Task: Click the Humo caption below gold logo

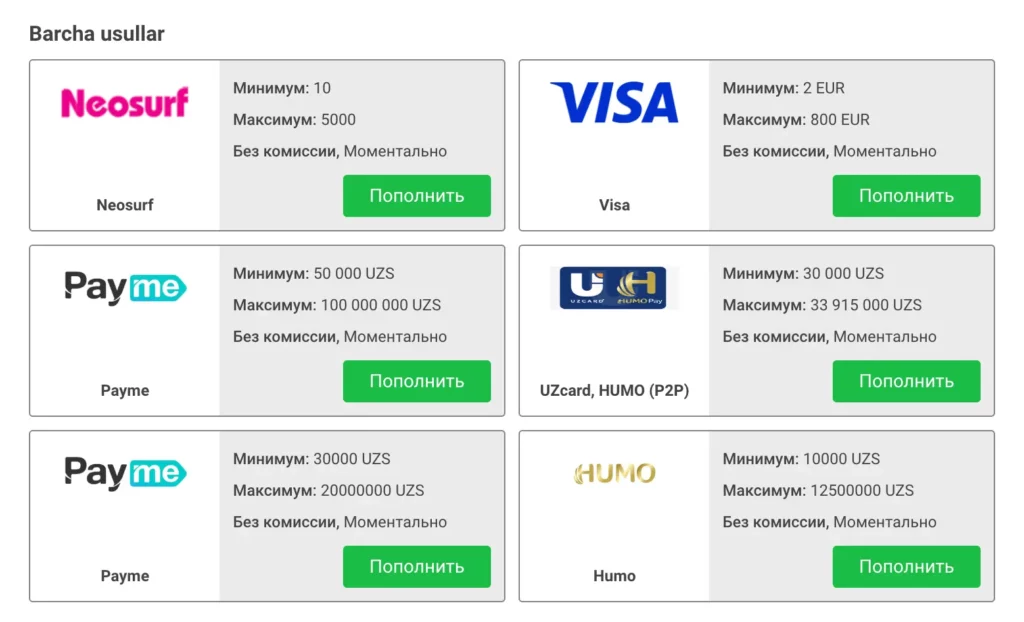Action: click(614, 576)
